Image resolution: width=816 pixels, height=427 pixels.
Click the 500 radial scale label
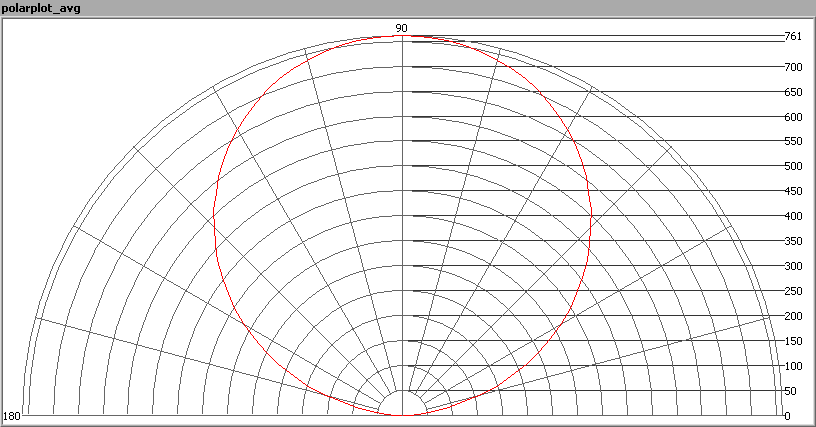tap(793, 166)
